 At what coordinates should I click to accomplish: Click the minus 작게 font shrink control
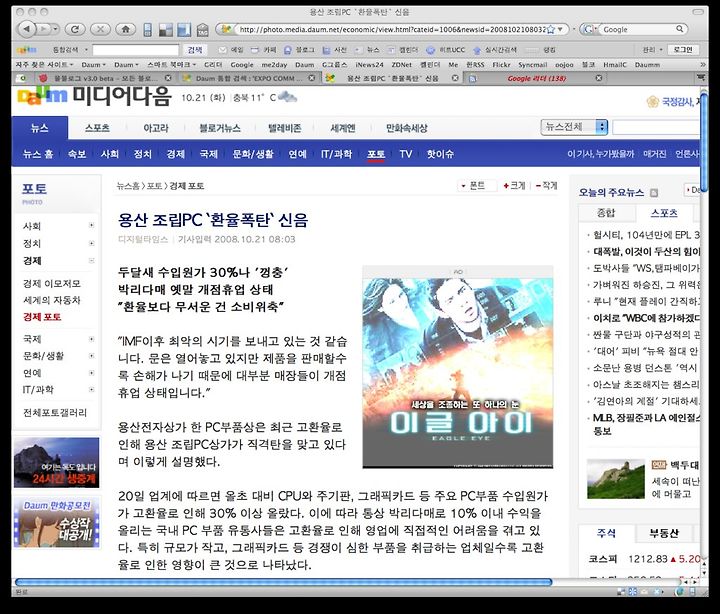(x=546, y=186)
